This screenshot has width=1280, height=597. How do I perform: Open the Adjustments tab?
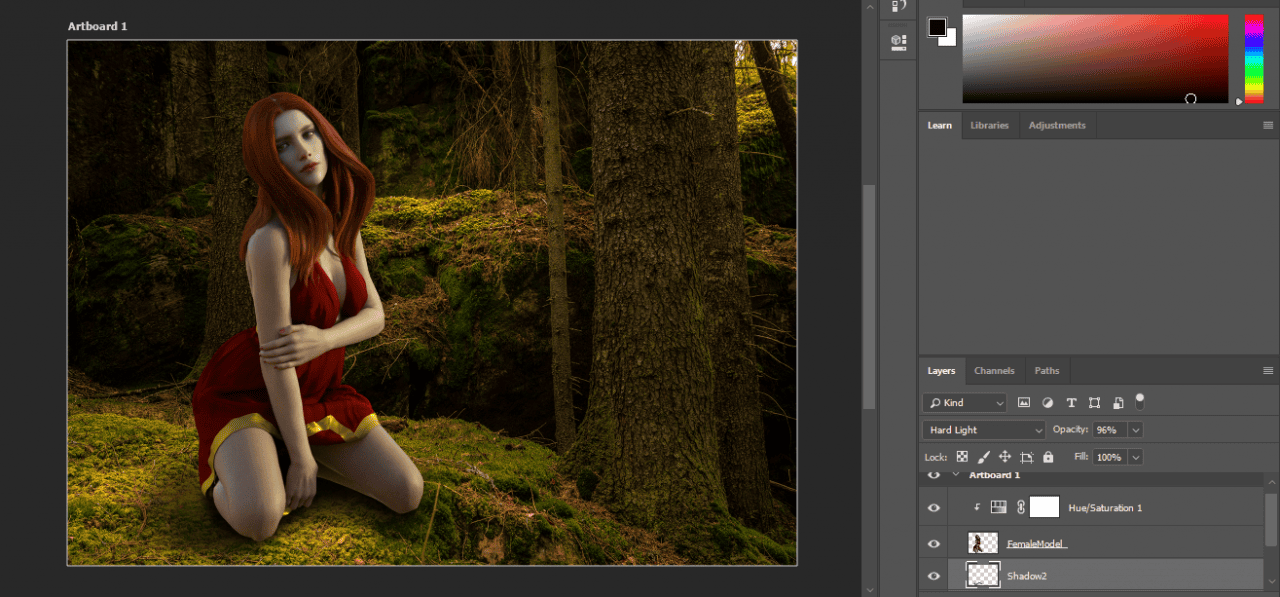[x=1057, y=125]
